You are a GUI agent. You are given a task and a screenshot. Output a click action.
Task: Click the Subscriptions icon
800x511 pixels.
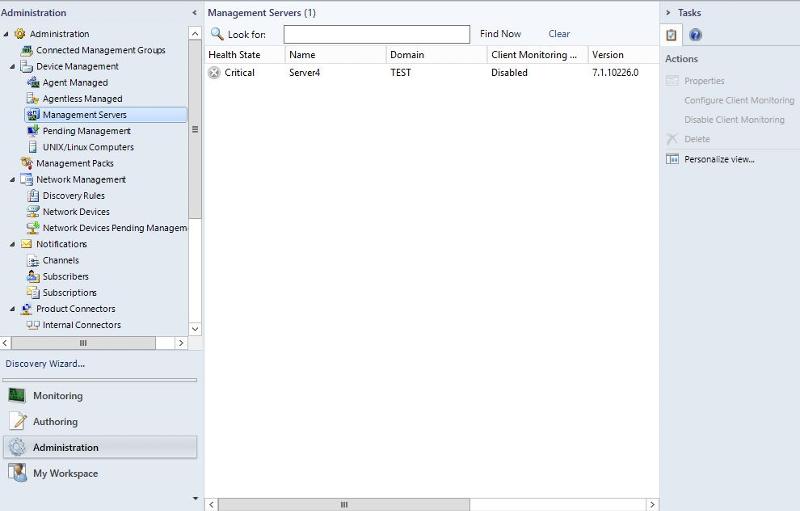pyautogui.click(x=33, y=293)
